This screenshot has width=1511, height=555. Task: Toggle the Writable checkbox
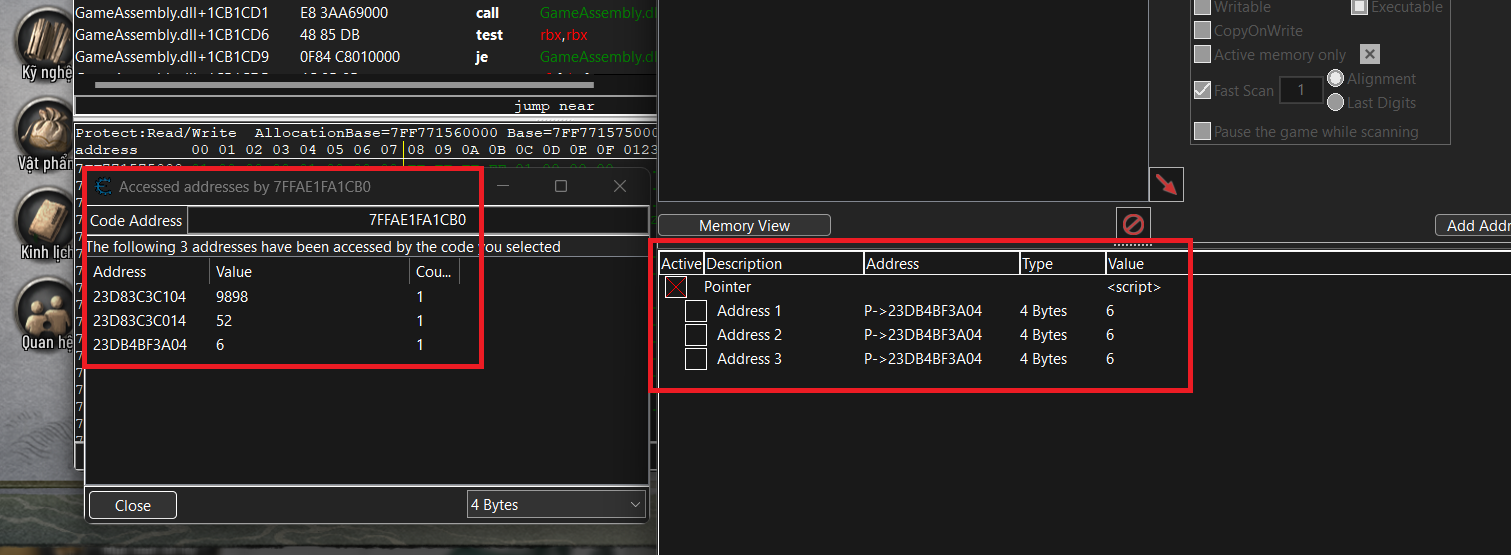pos(1202,7)
